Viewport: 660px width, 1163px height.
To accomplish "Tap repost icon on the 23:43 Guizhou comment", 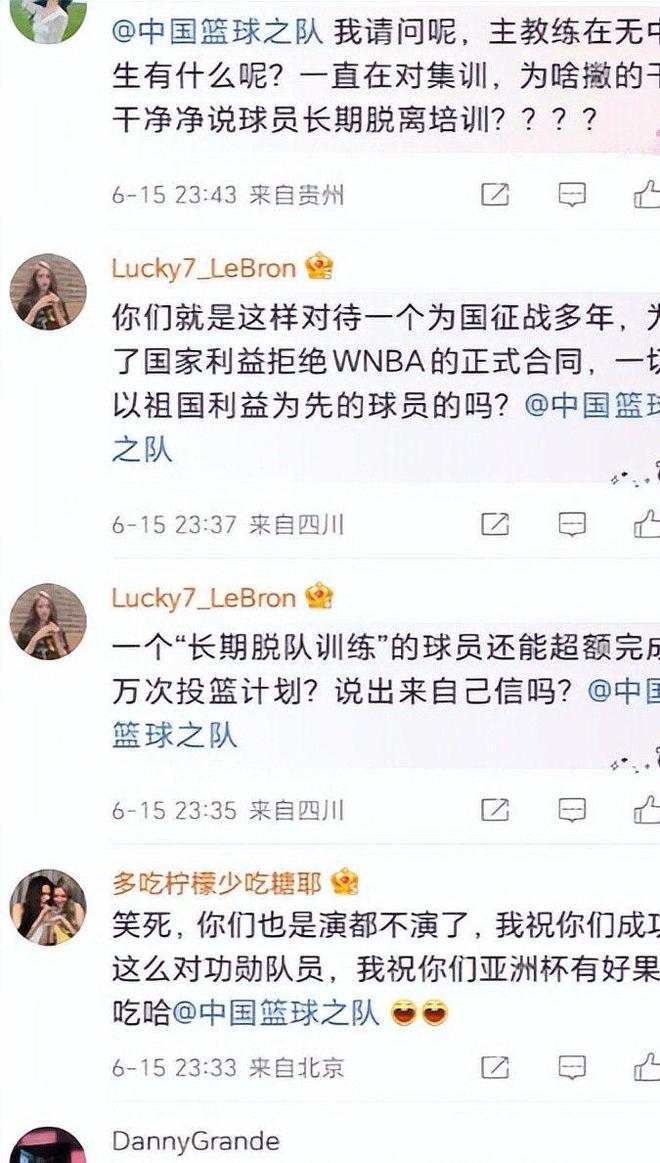I will [495, 195].
